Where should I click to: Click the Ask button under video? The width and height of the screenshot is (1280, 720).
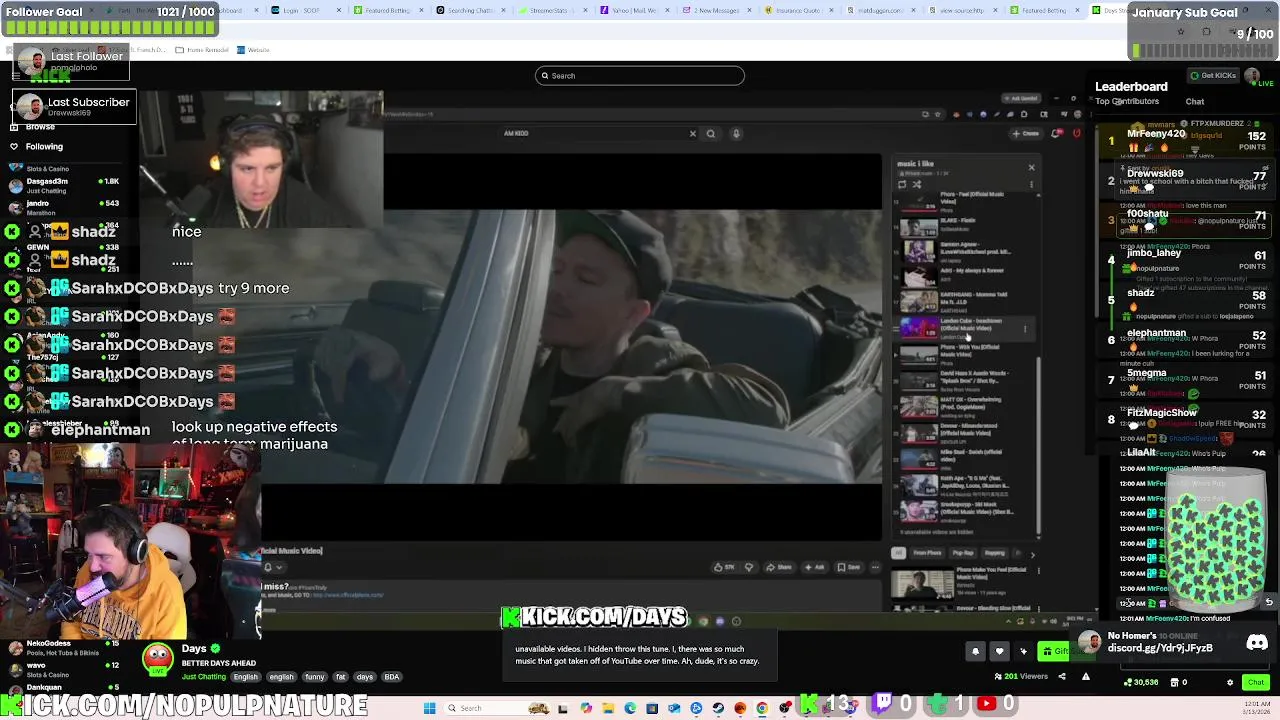point(815,567)
